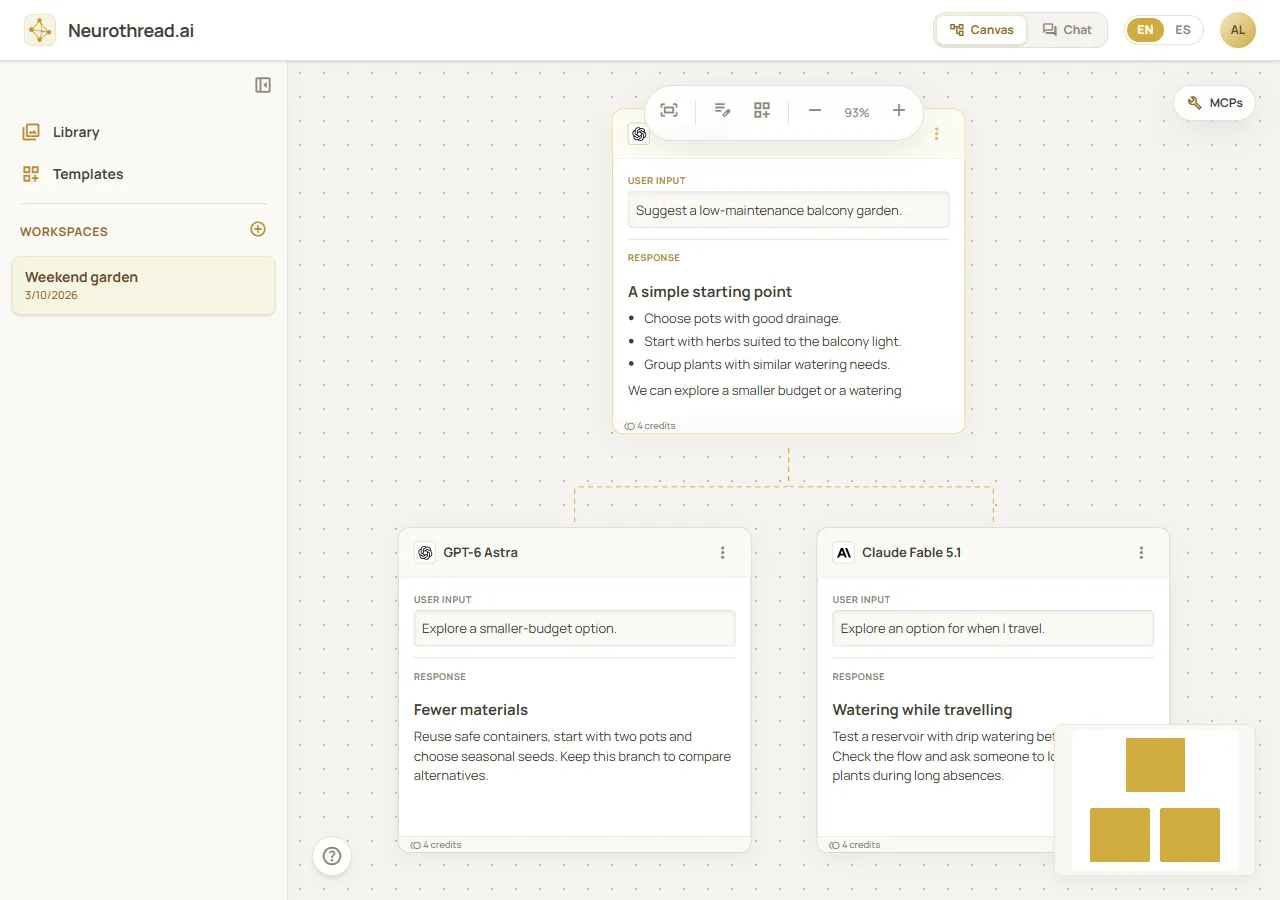
Task: Click the edit notes toolbar icon
Action: [x=722, y=111]
